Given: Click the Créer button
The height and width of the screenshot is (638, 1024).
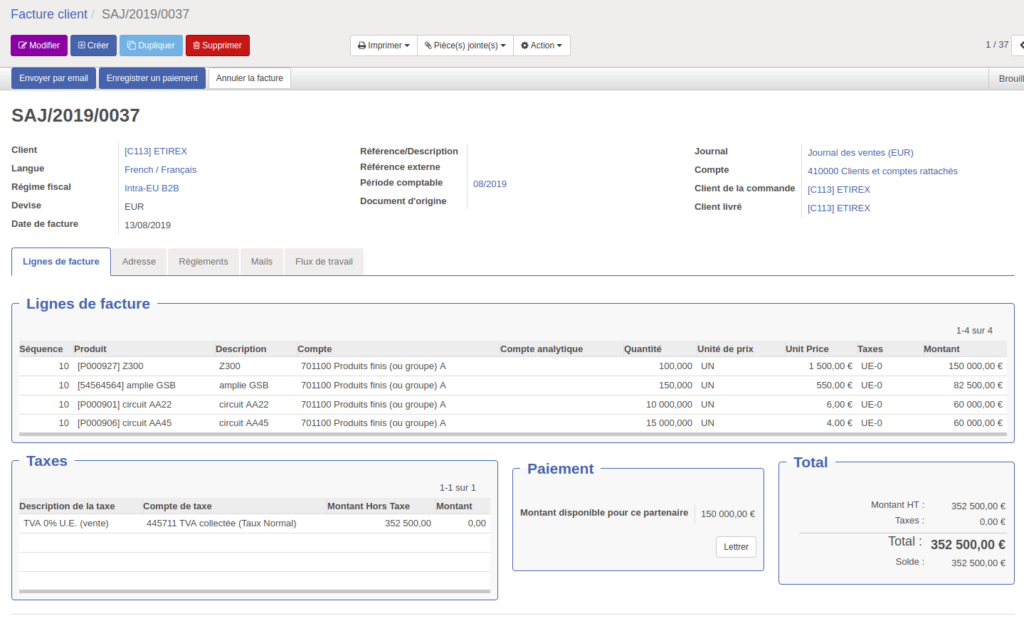Looking at the screenshot, I should tap(93, 46).
